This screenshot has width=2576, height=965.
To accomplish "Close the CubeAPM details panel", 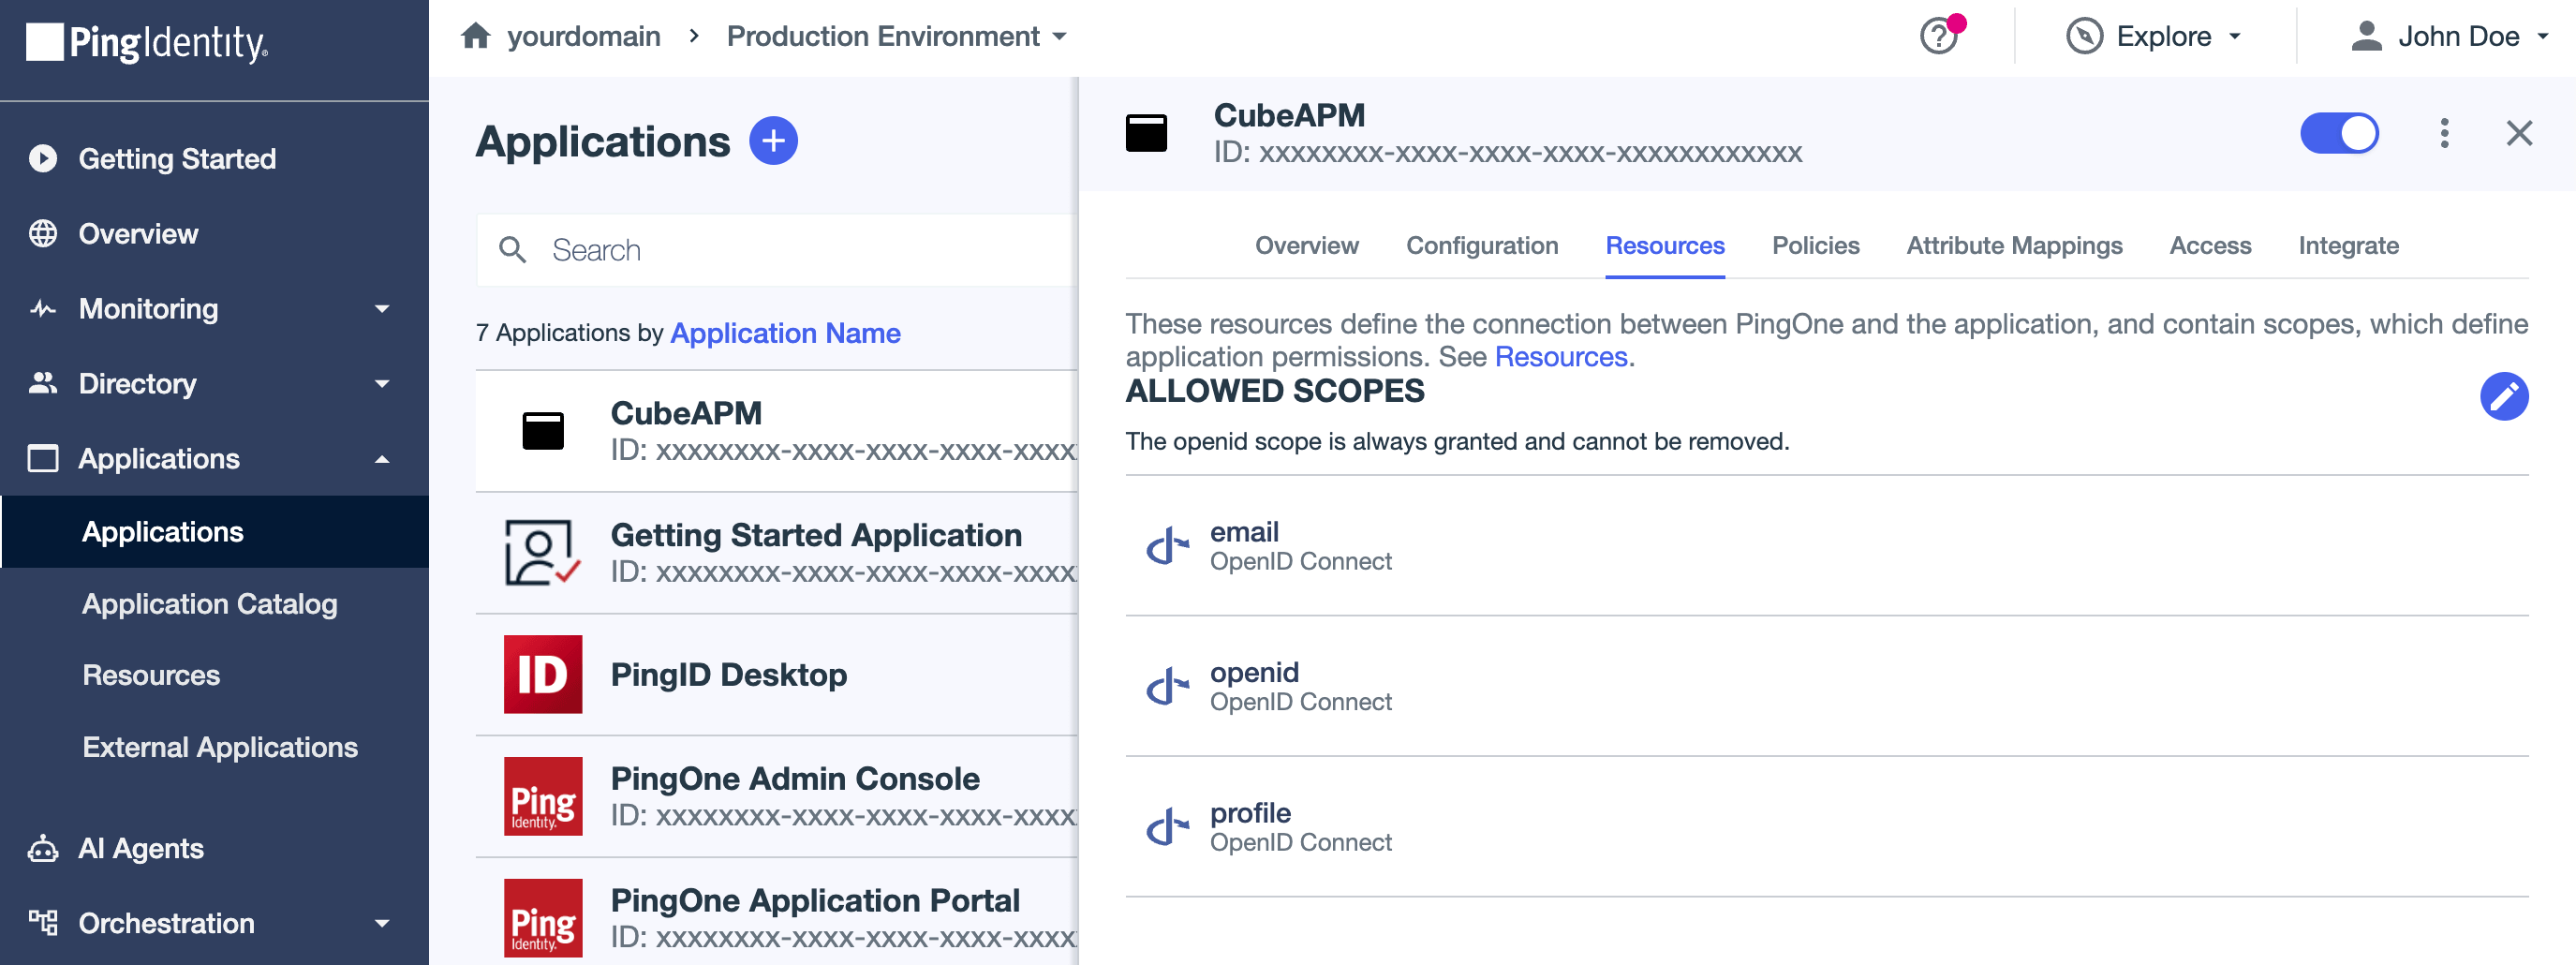I will tap(2519, 133).
